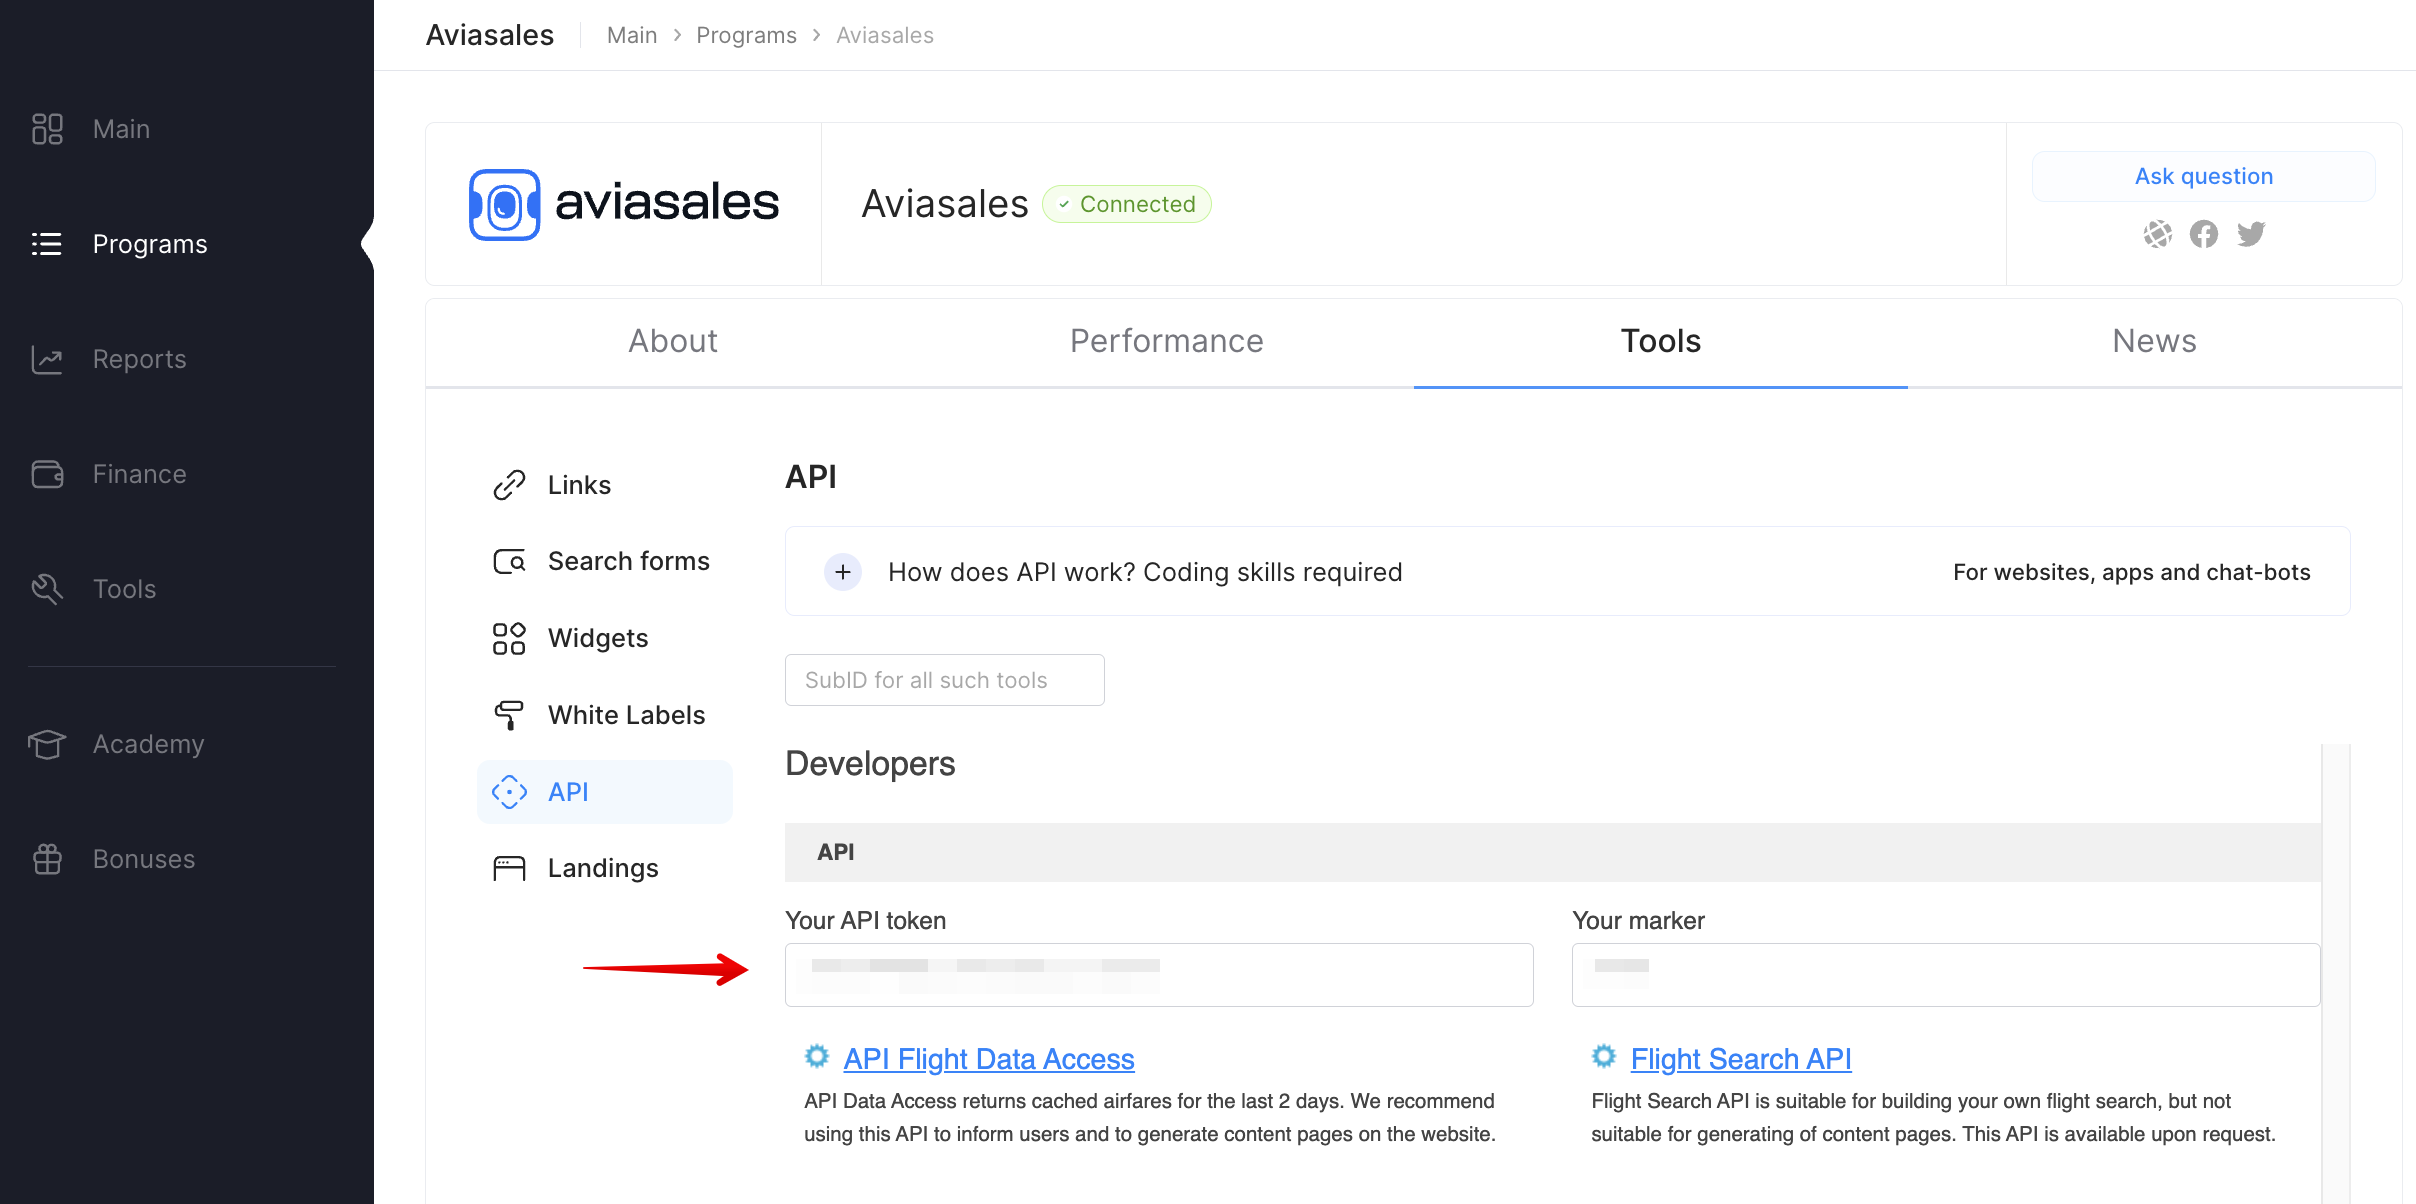The height and width of the screenshot is (1204, 2416).
Task: Click the Reports chart icon in sidebar
Action: (47, 359)
